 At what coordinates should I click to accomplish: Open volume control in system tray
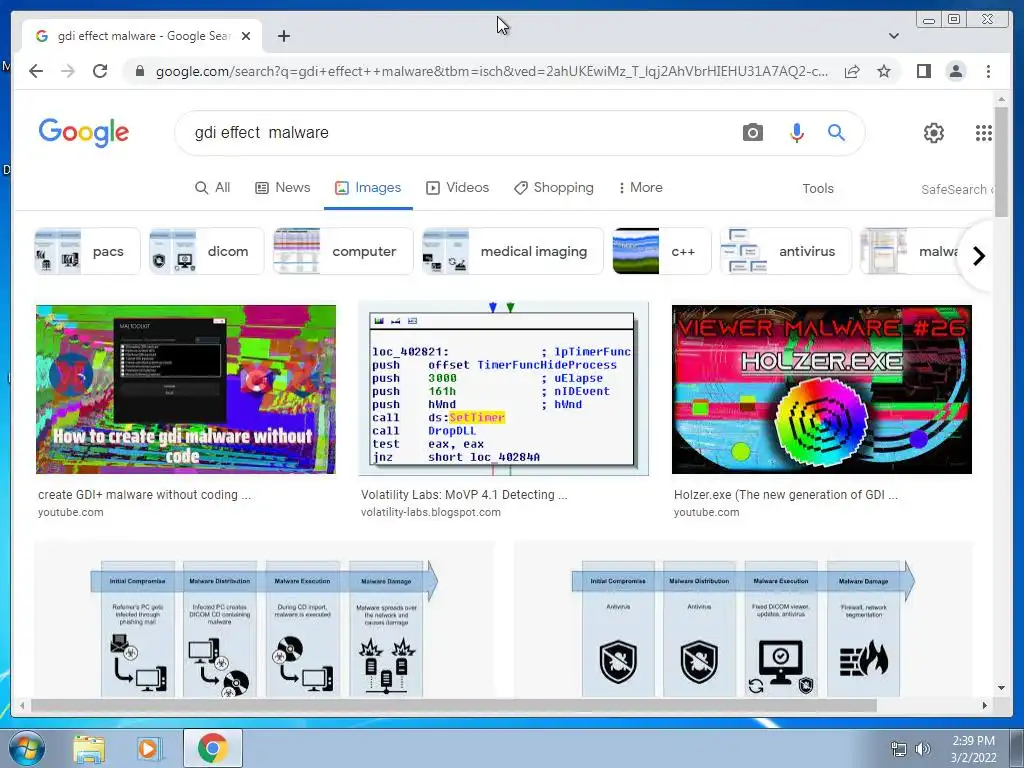click(x=923, y=749)
